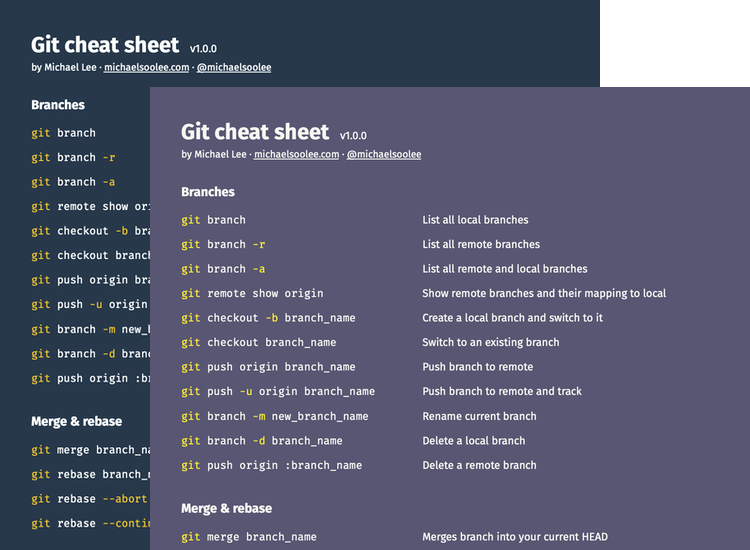The width and height of the screenshot is (750, 550).
Task: Click the 'Branches' heading in purple sheet
Action: [x=208, y=192]
